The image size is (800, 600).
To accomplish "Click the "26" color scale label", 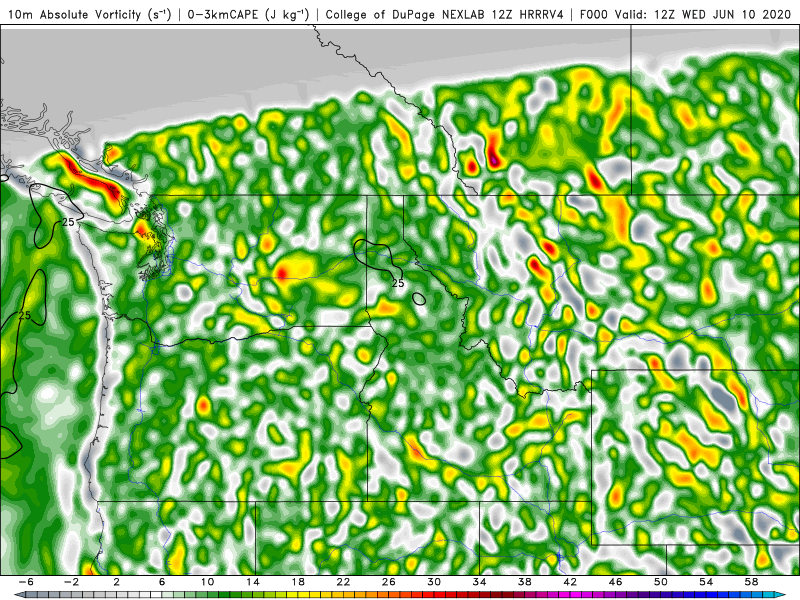I will pos(389,582).
